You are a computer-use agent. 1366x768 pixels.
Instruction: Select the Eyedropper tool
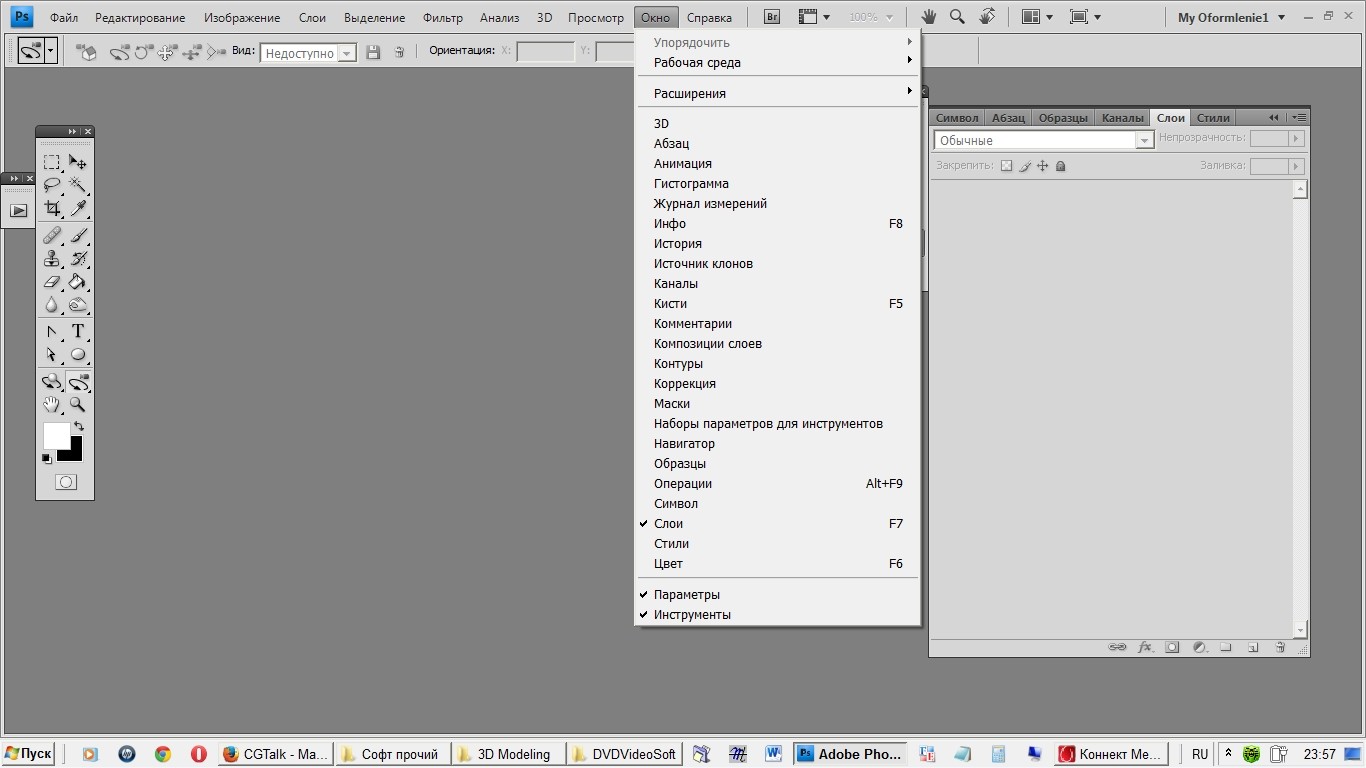pos(78,208)
